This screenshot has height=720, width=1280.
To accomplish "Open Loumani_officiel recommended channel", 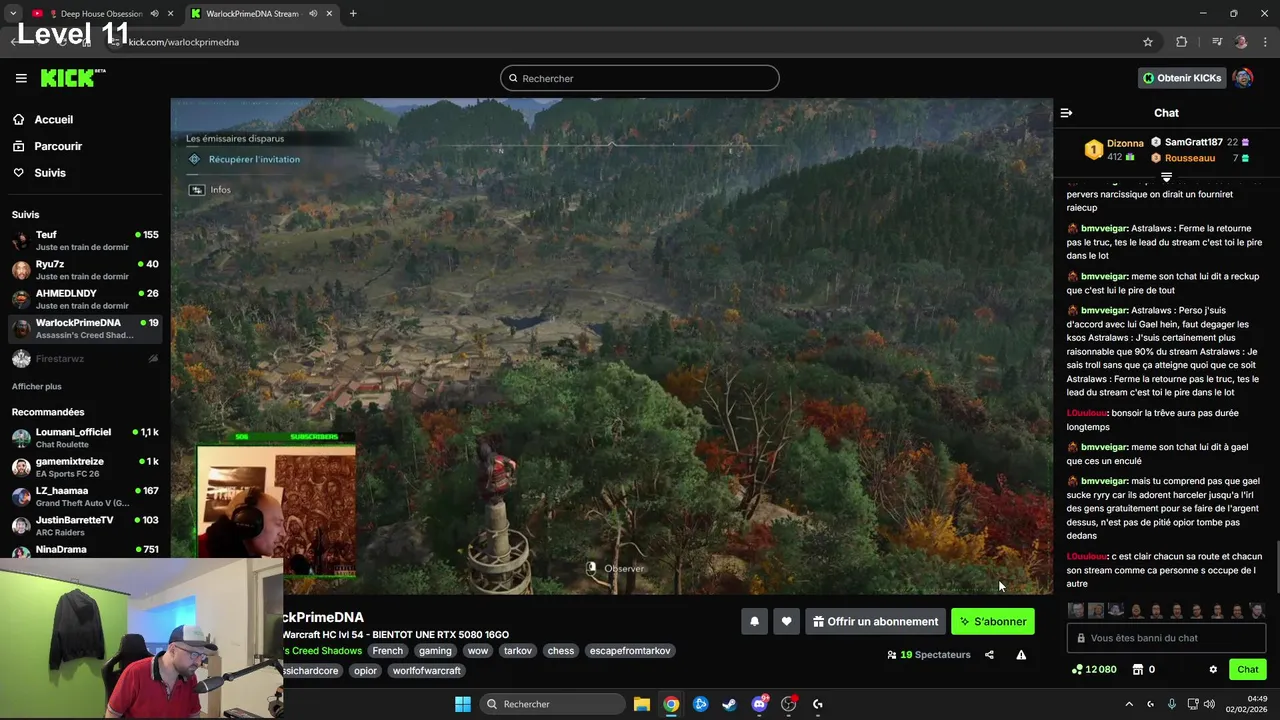I will click(85, 438).
